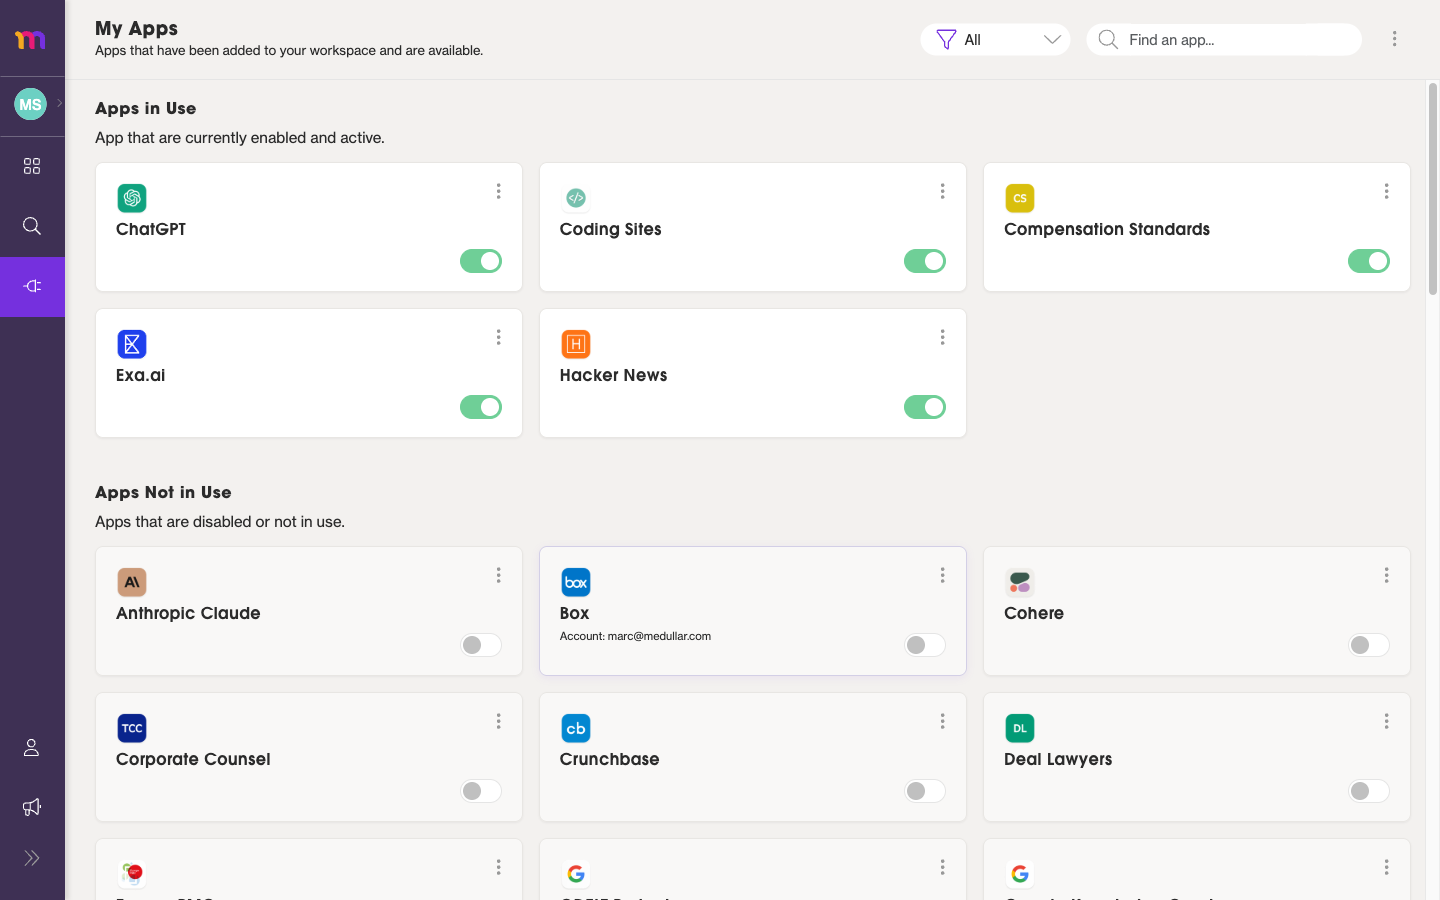Click the Exa.ai app icon
The width and height of the screenshot is (1440, 900).
[132, 344]
